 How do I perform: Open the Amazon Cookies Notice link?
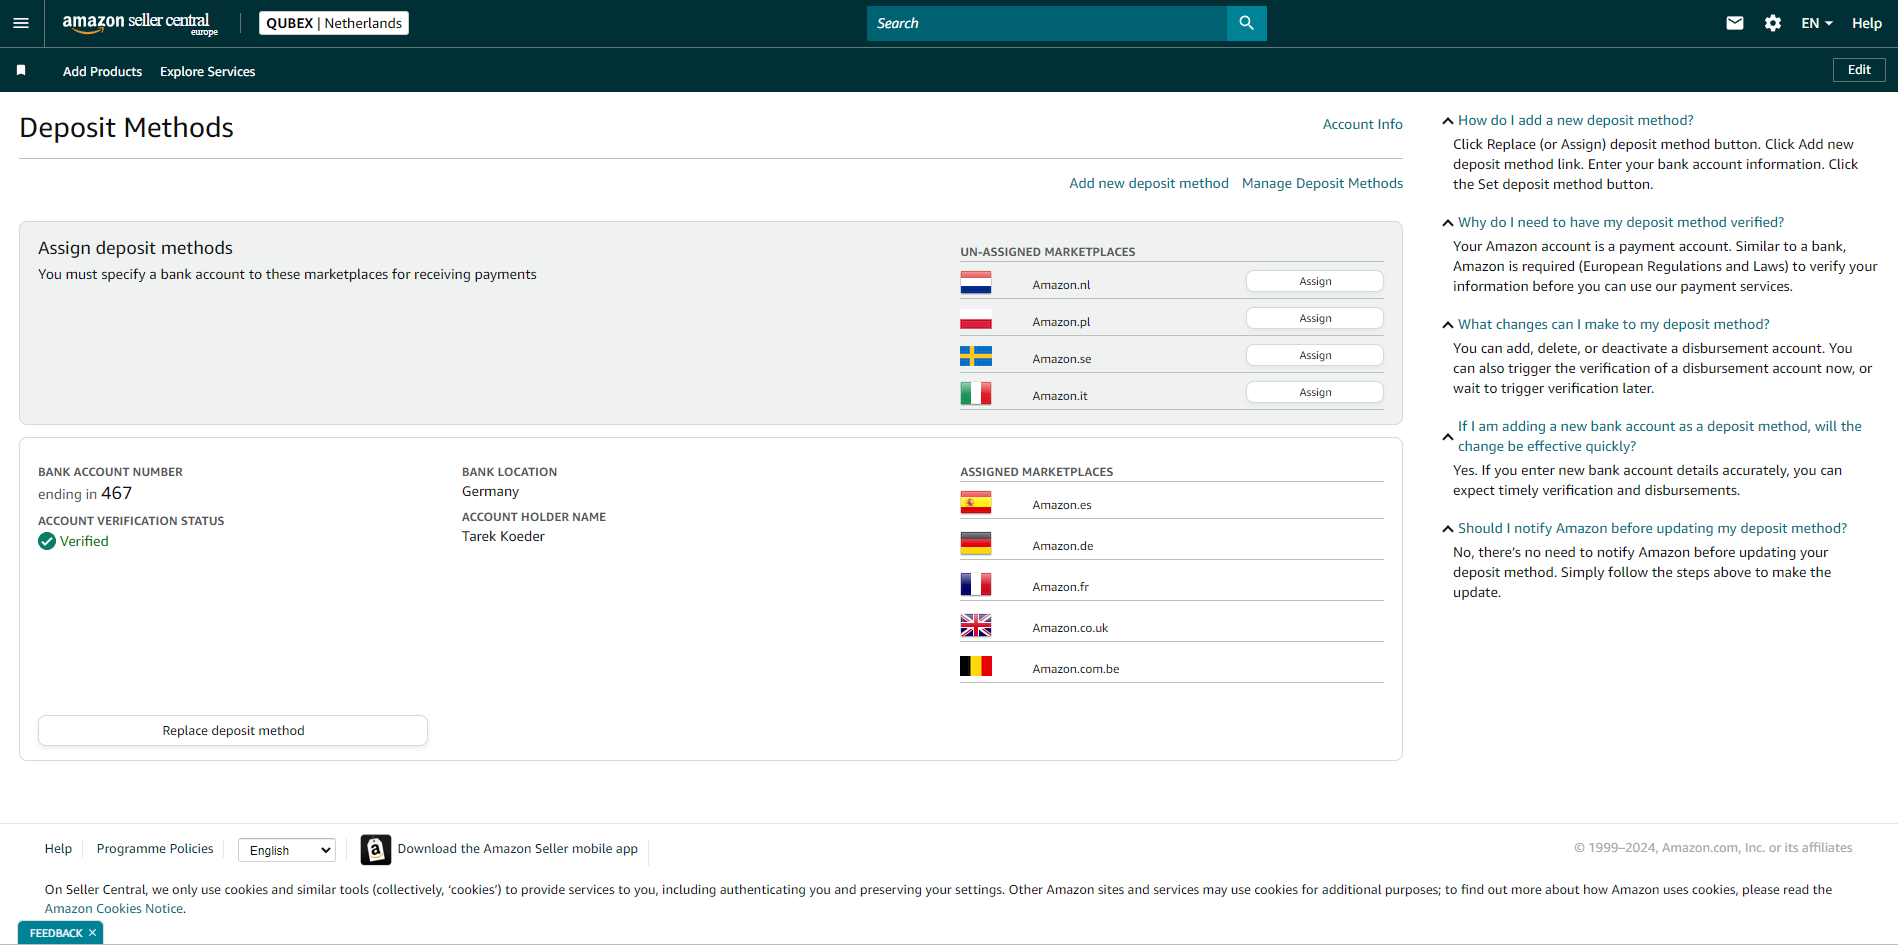[114, 909]
